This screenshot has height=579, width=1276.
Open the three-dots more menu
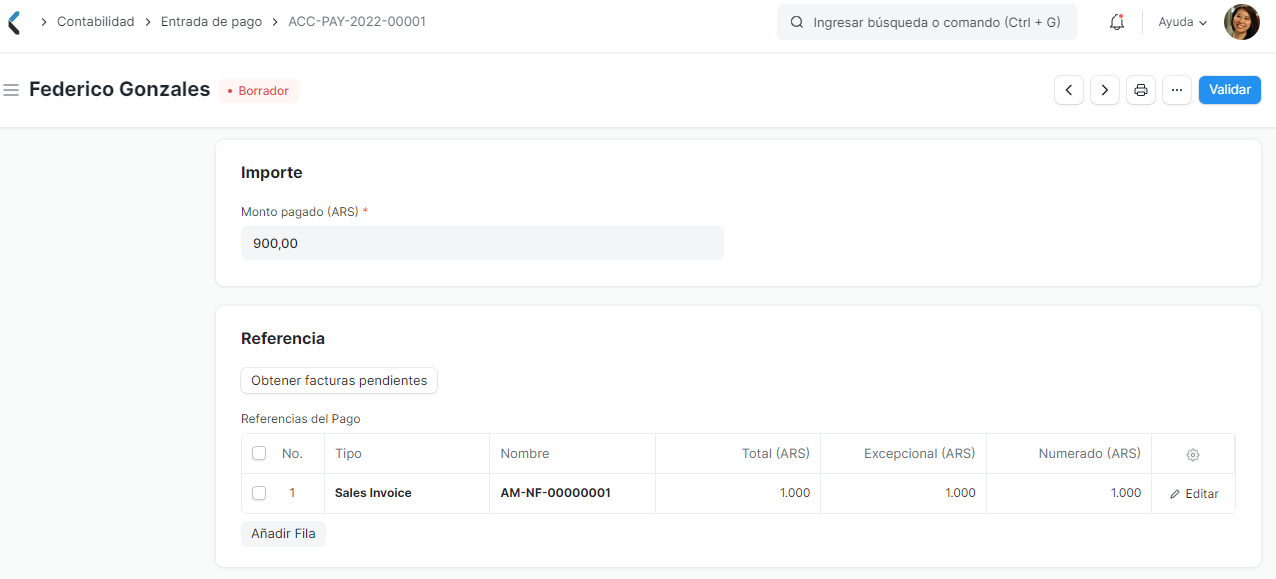pyautogui.click(x=1177, y=90)
